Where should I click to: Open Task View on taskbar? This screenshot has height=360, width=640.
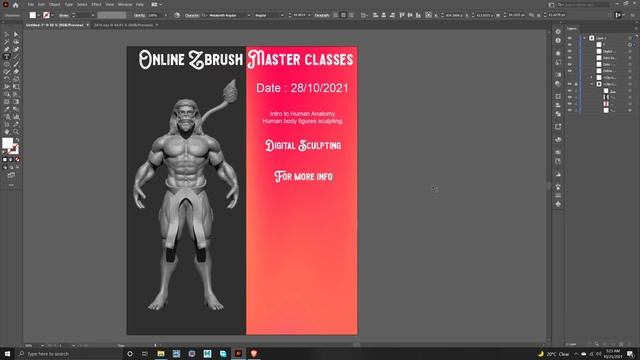145,353
